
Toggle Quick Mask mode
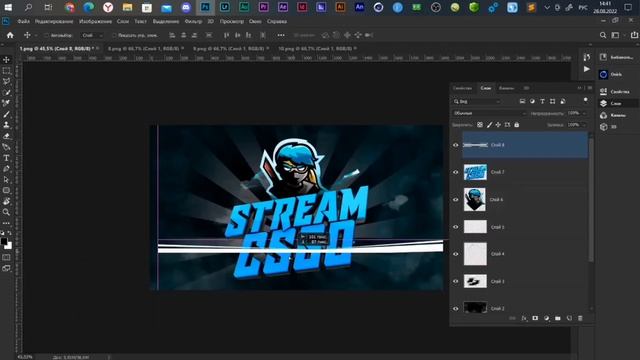pos(6,257)
